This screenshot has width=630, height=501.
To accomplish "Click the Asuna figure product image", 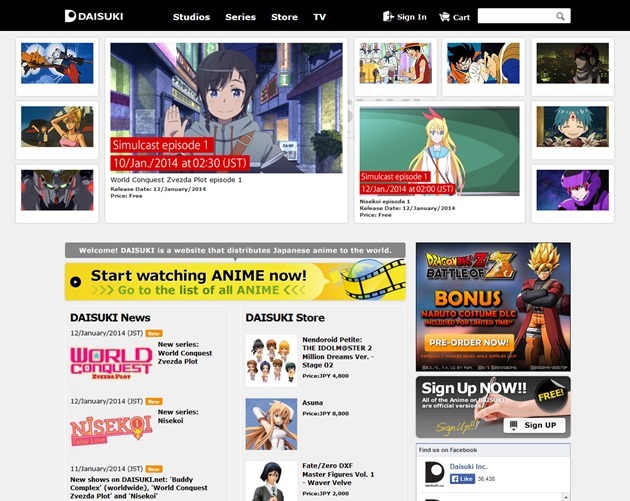I will click(x=271, y=424).
